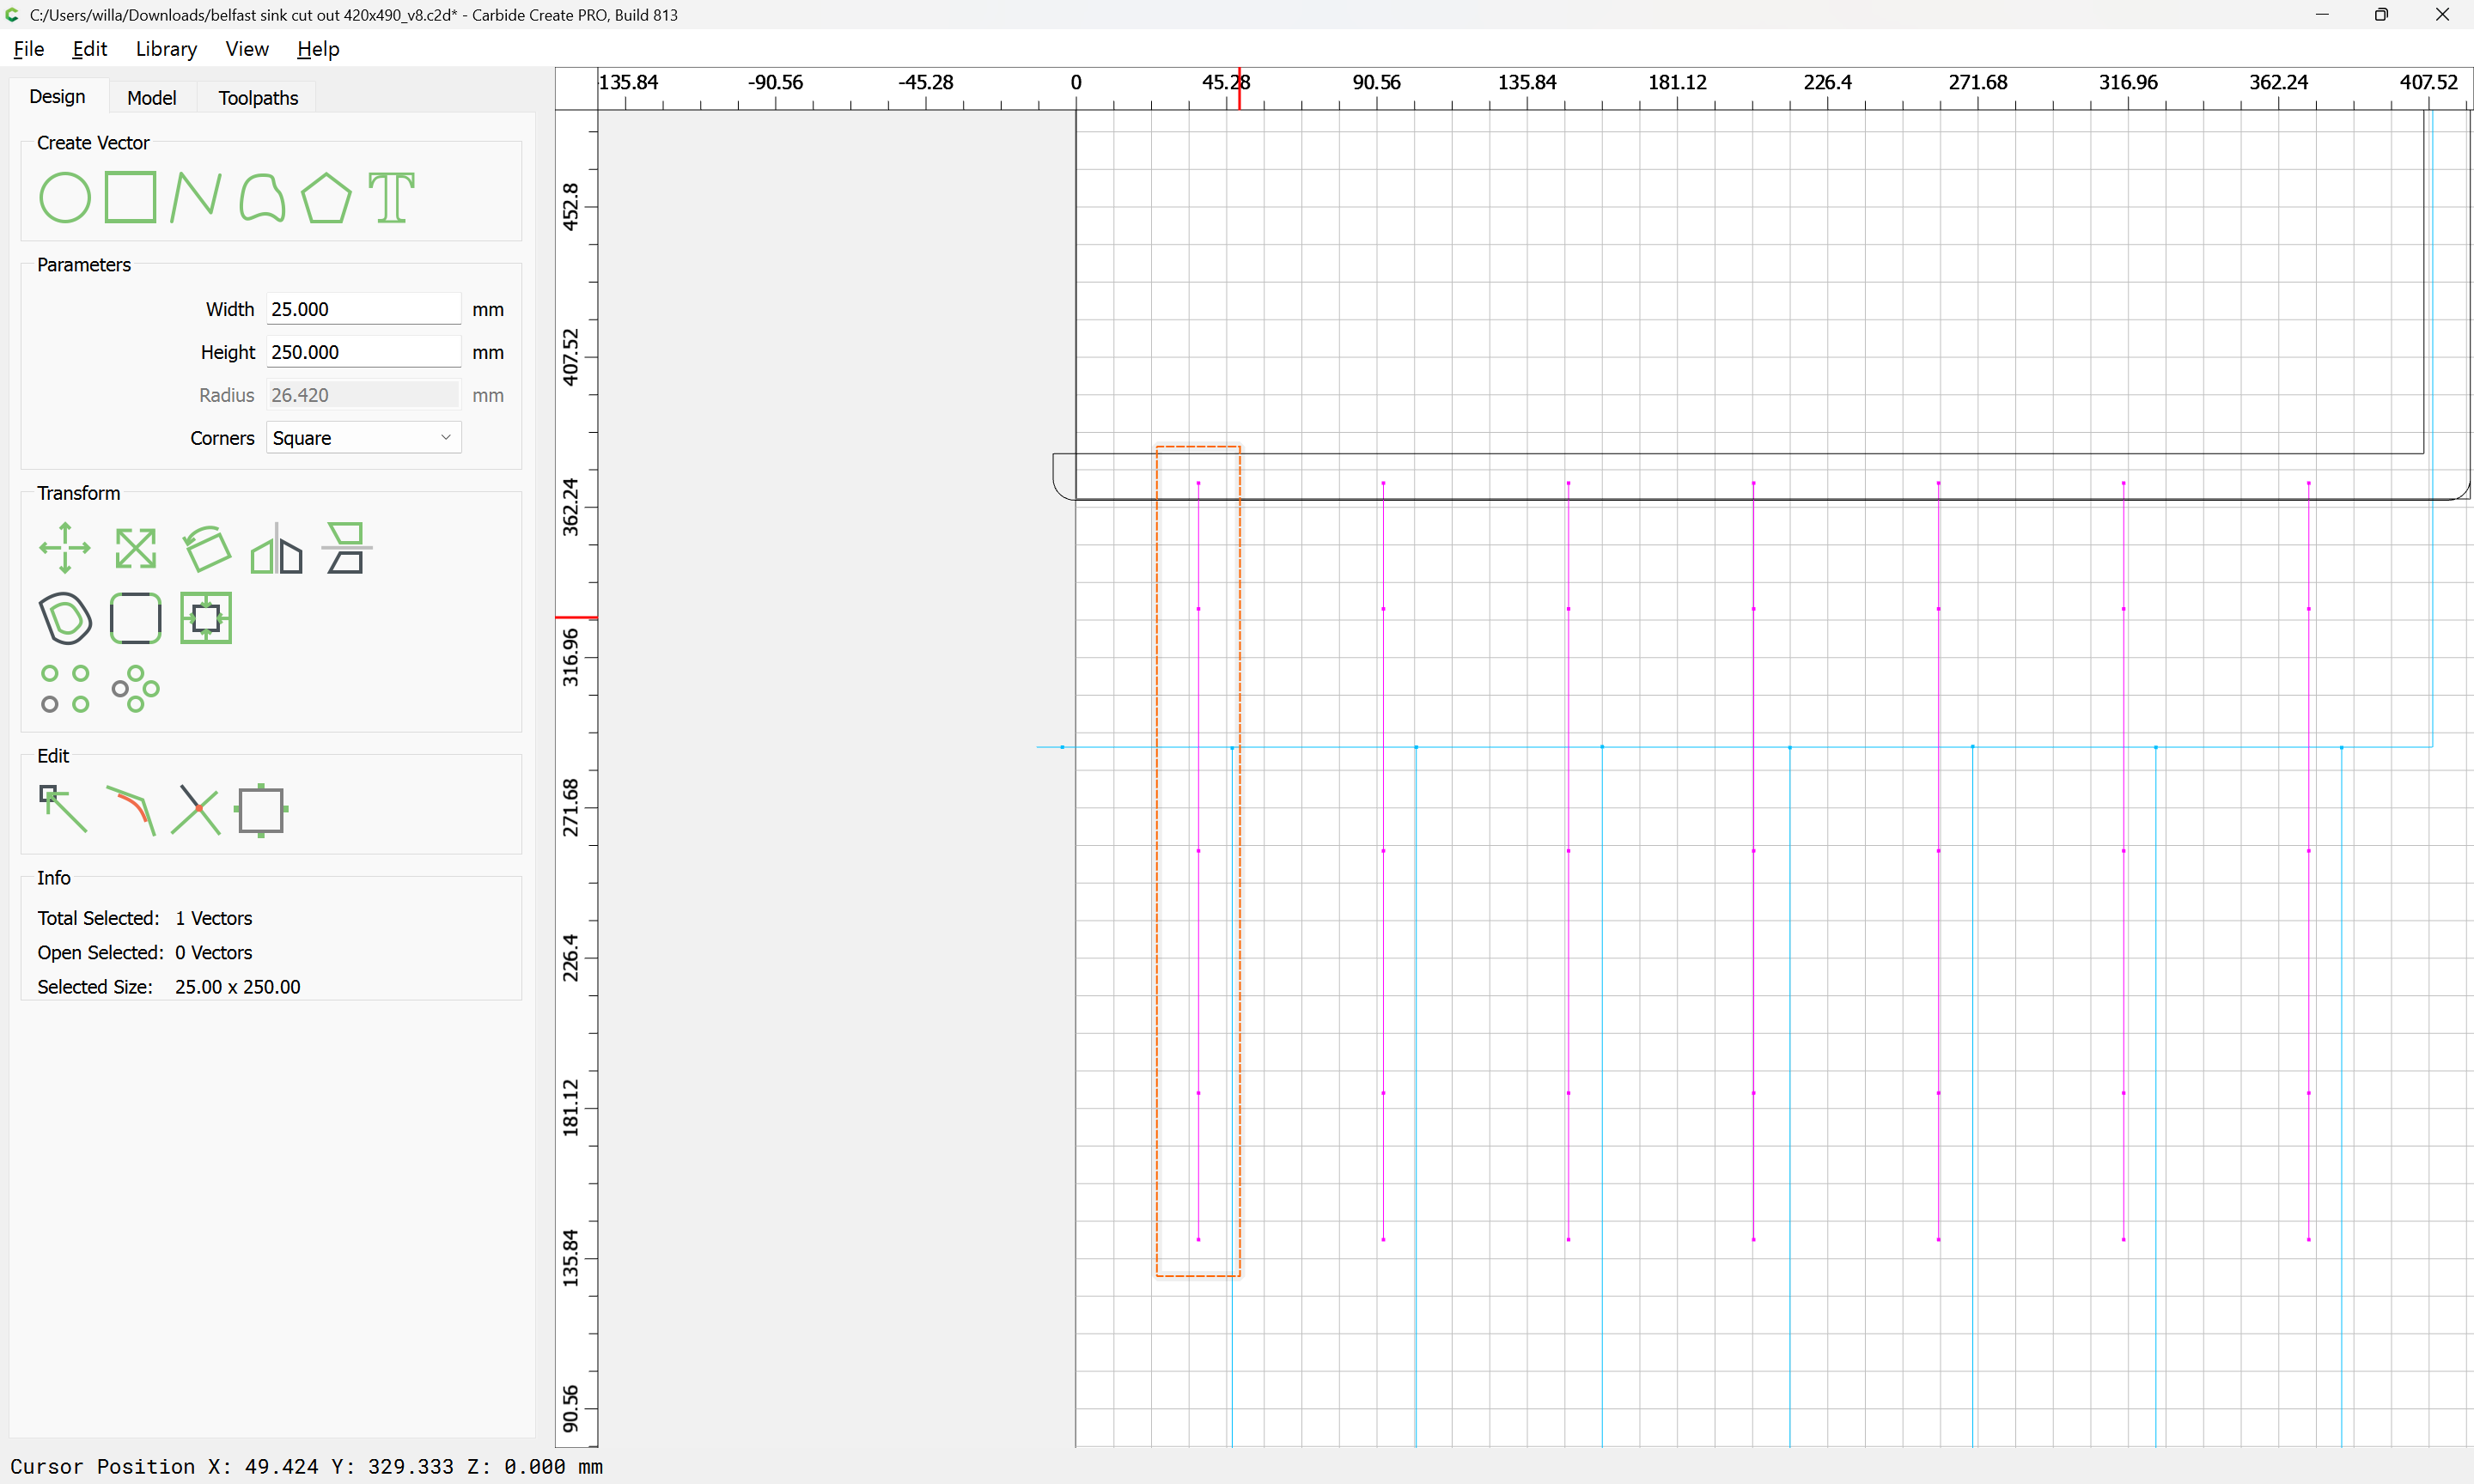Screen dimensions: 2474x1484
Task: Click the Cursor Position status bar text
Action: tap(307, 1466)
